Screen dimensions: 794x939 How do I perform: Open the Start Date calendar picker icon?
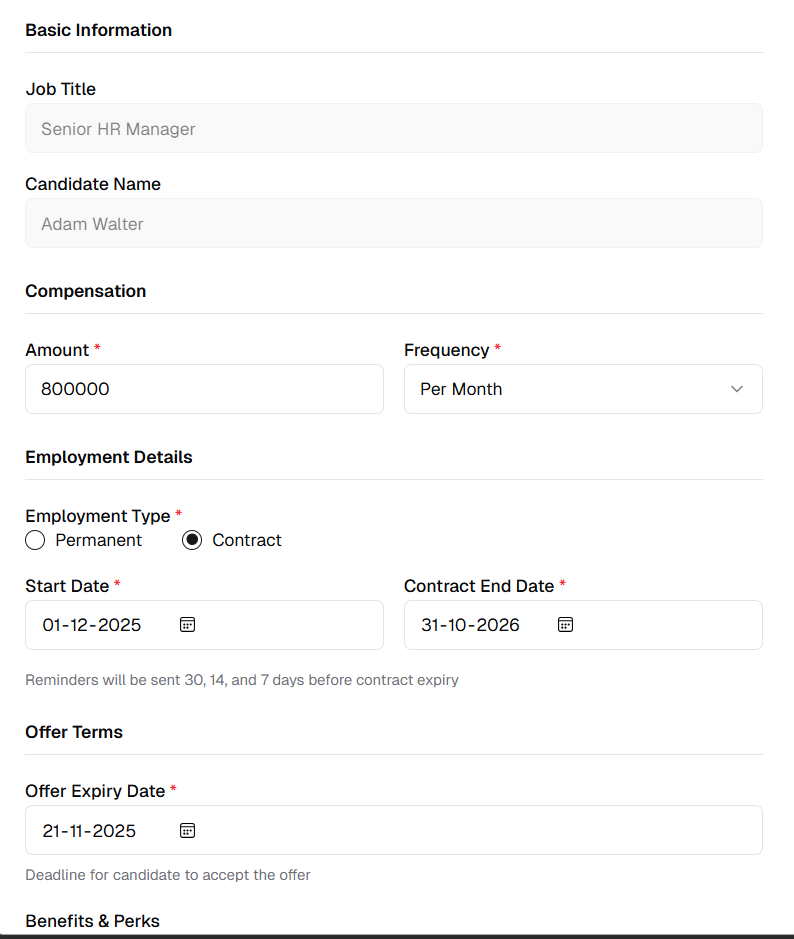click(x=187, y=625)
